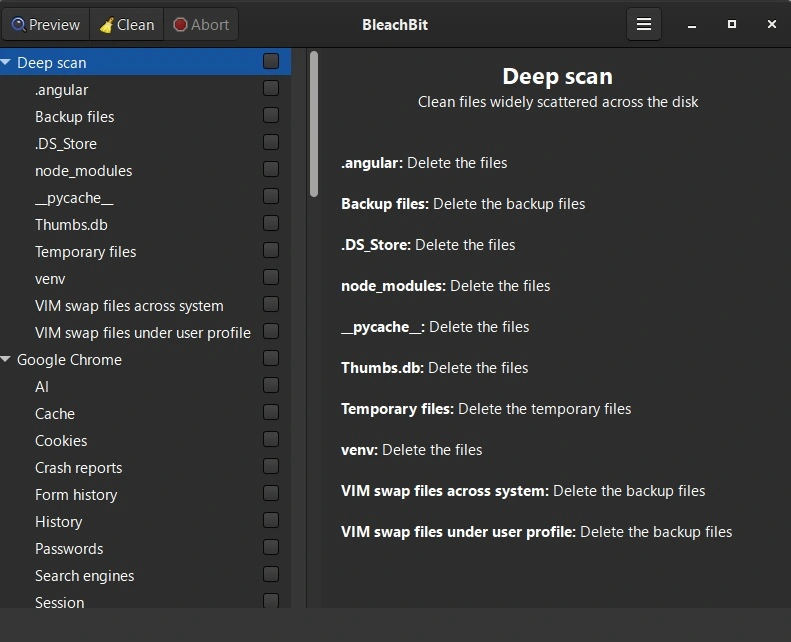This screenshot has height=642, width=791.
Task: Collapse the Deep scan tree group
Action: 6,62
